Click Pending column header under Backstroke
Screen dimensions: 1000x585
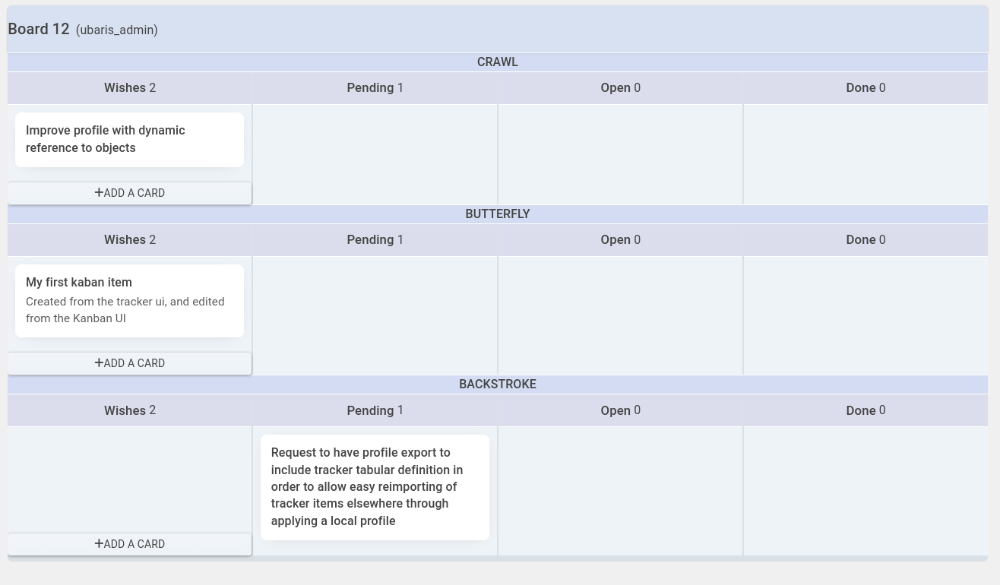(375, 410)
